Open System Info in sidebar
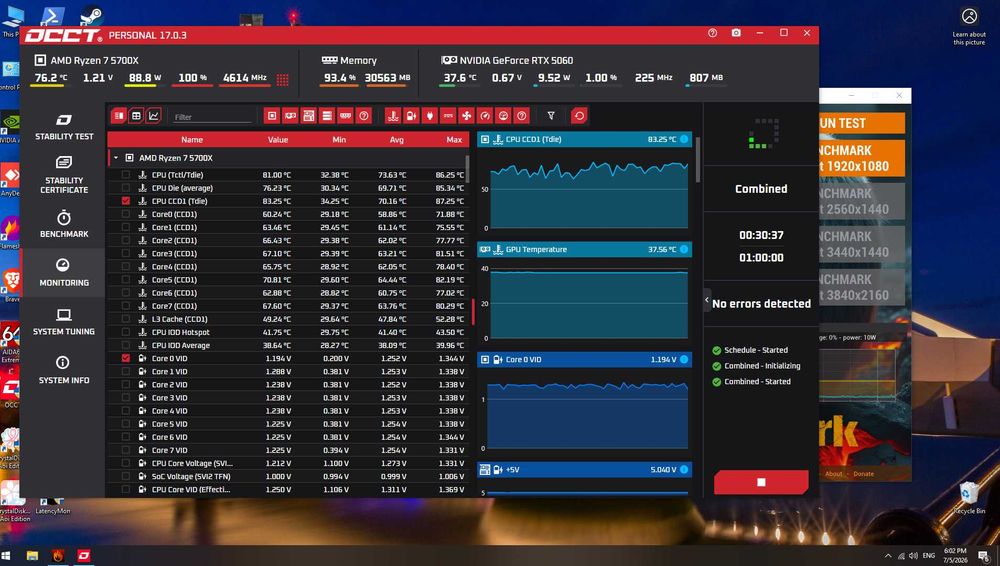Screen dimensions: 1000x566 click(64, 370)
